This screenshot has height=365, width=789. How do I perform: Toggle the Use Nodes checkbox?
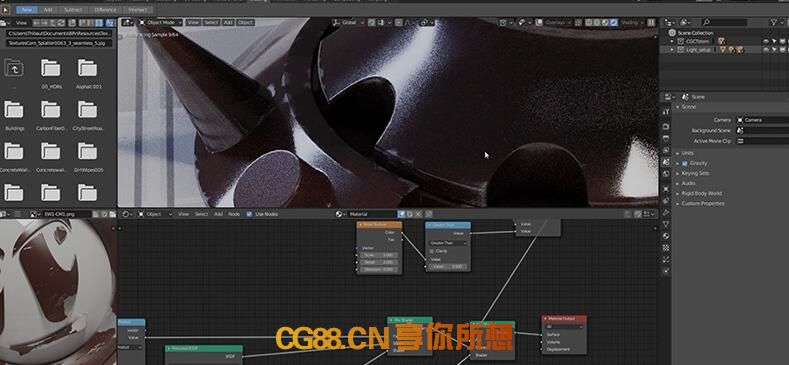click(x=249, y=214)
